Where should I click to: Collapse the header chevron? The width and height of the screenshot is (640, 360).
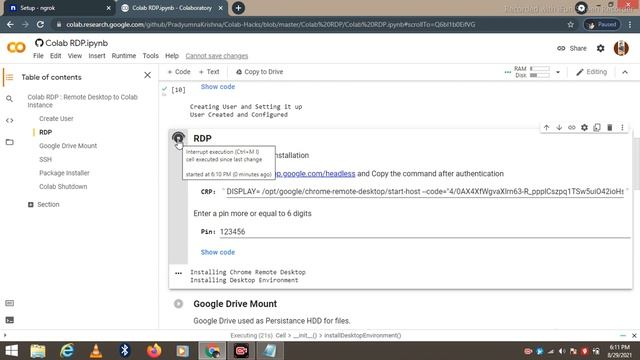pyautogui.click(x=625, y=72)
